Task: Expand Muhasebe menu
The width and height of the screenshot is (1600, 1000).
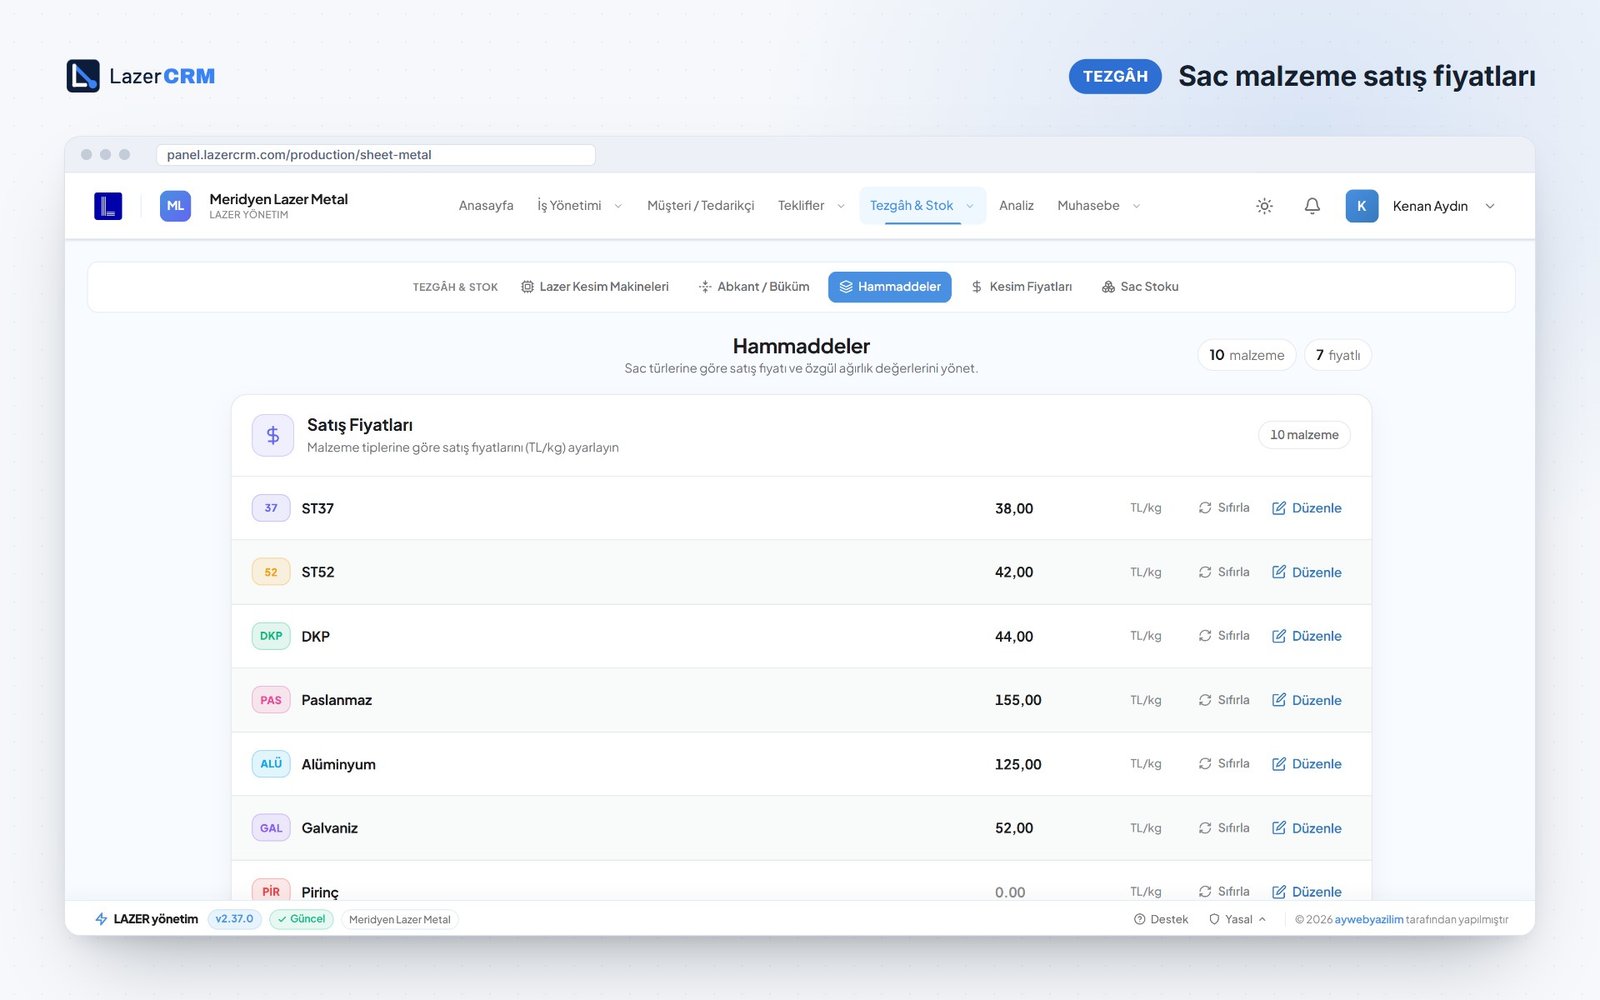Action: pos(1098,206)
